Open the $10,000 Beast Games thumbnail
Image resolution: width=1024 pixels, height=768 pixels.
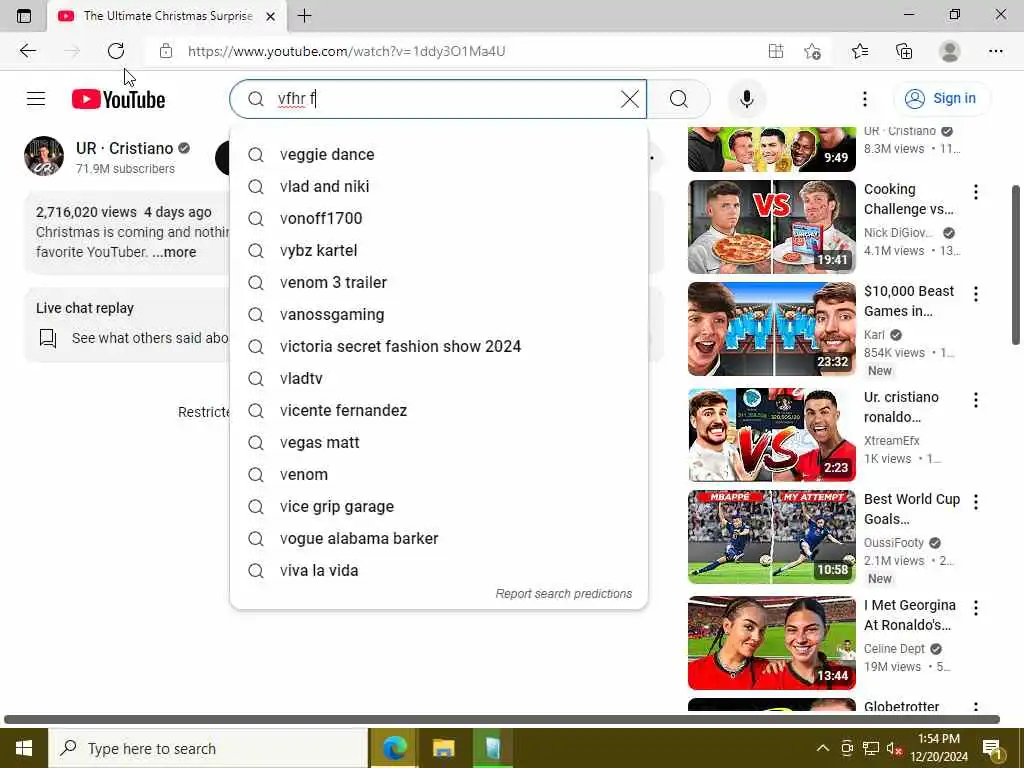click(771, 328)
